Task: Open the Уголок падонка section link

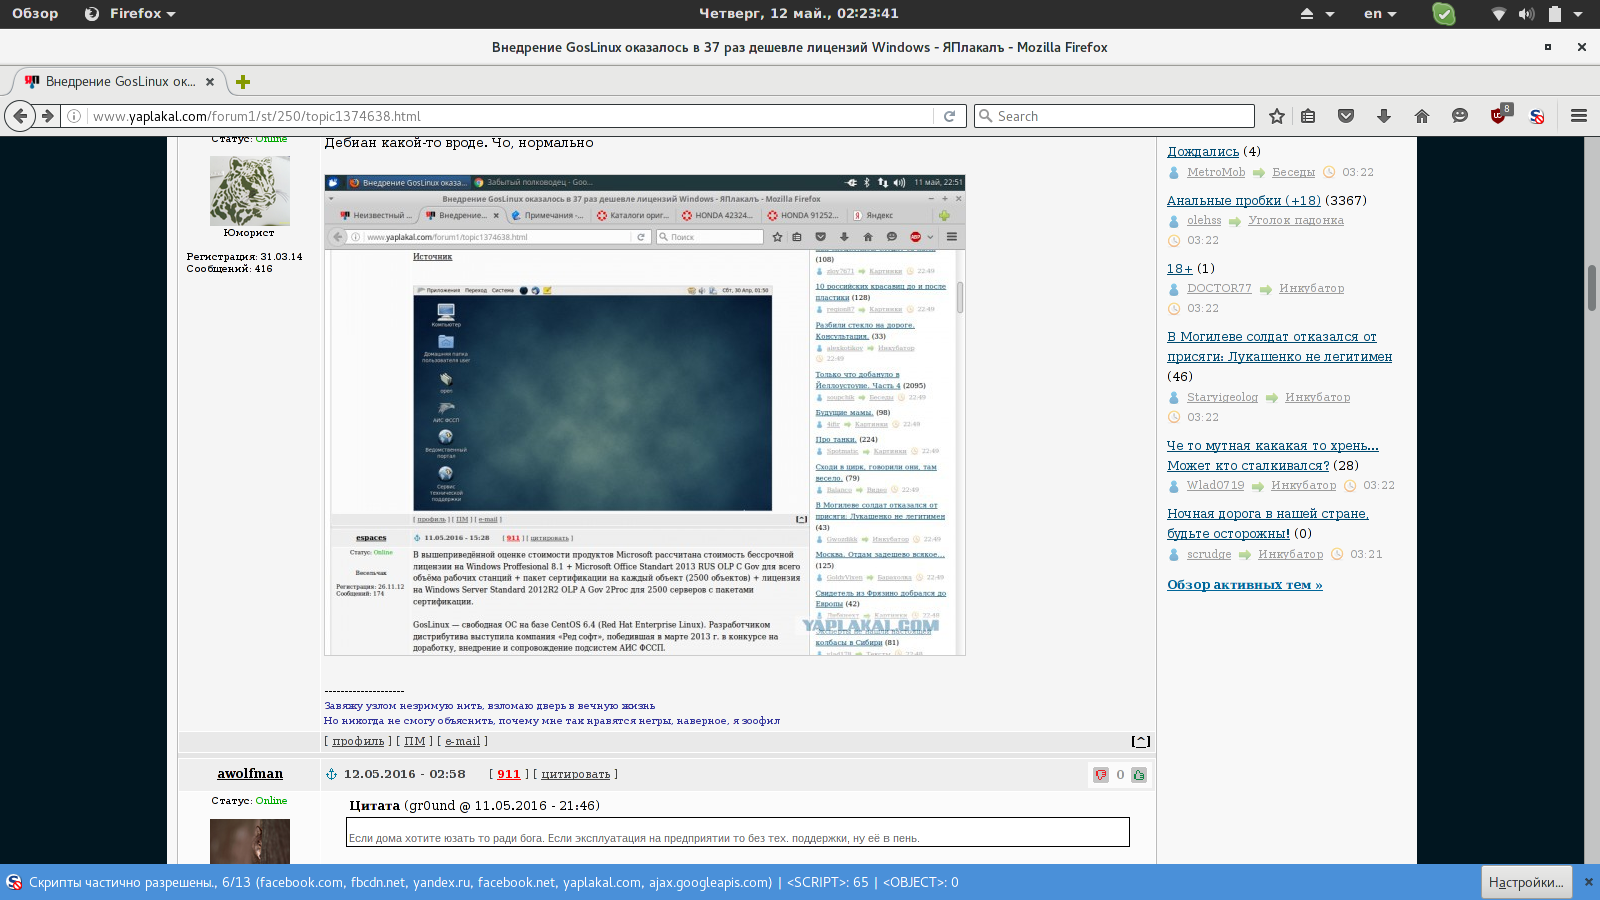Action: point(1296,220)
